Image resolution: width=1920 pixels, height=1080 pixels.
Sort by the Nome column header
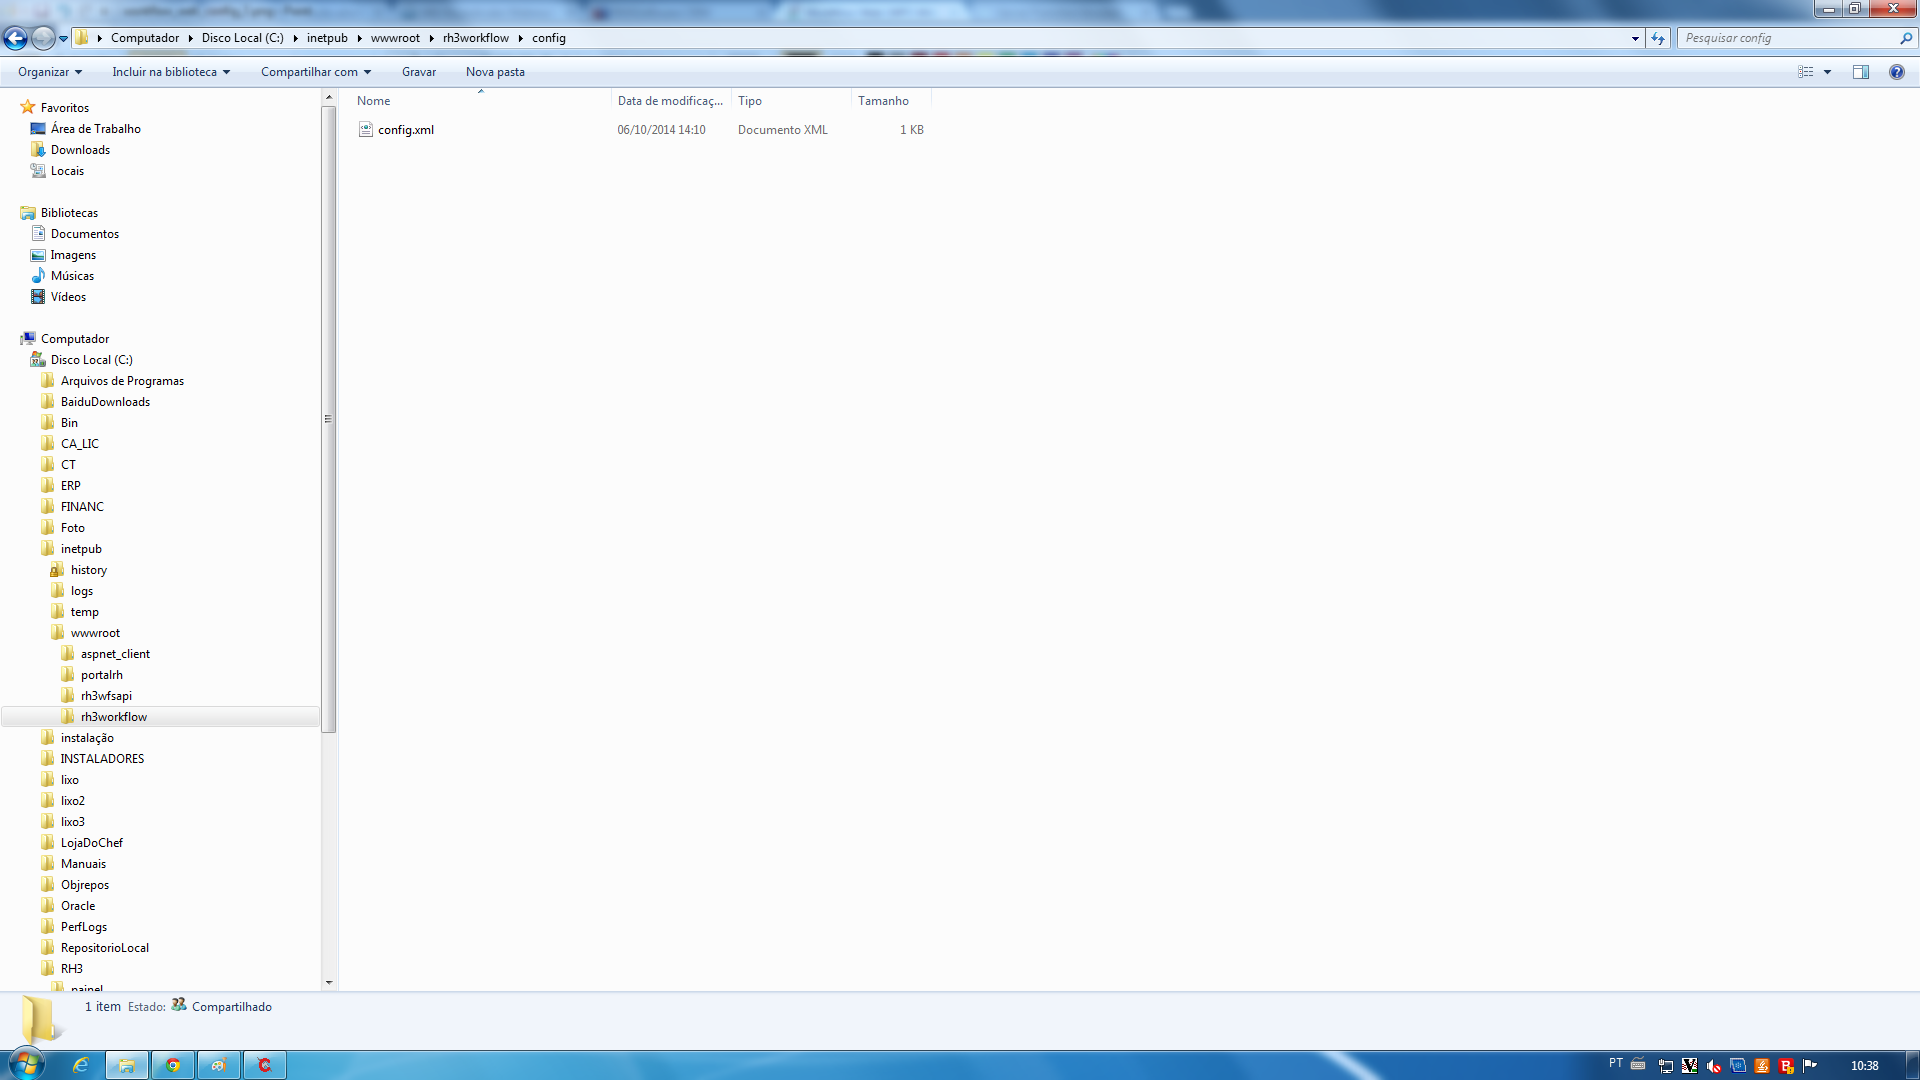coord(374,101)
